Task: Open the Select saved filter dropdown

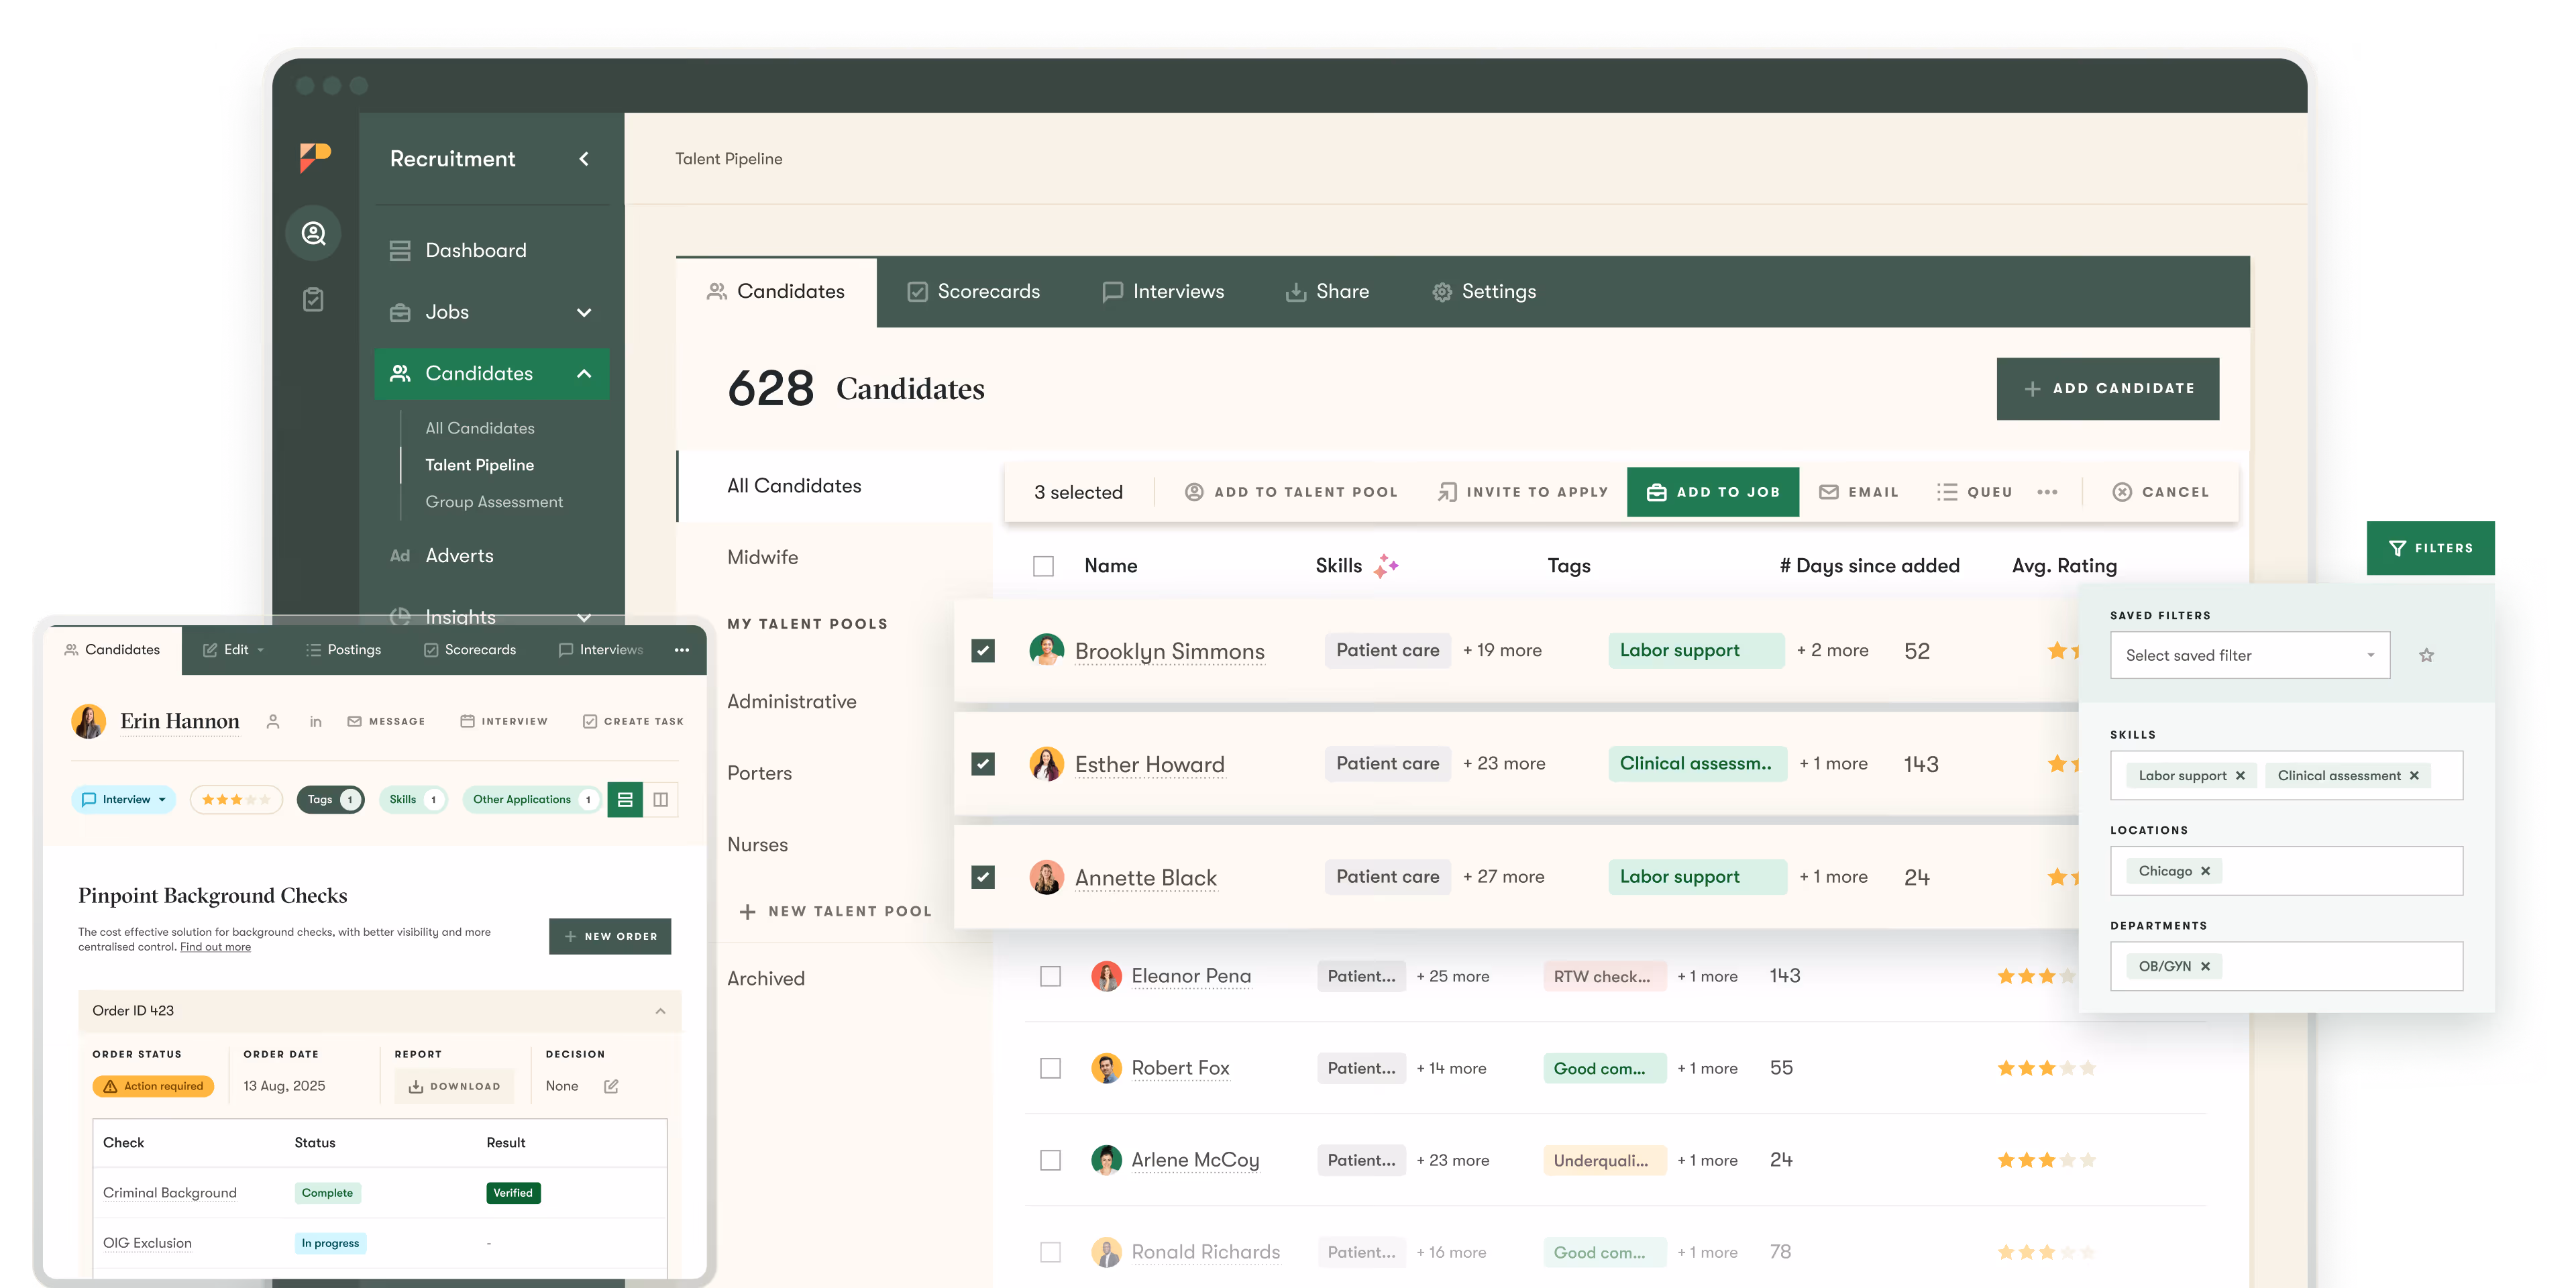Action: click(x=2250, y=656)
